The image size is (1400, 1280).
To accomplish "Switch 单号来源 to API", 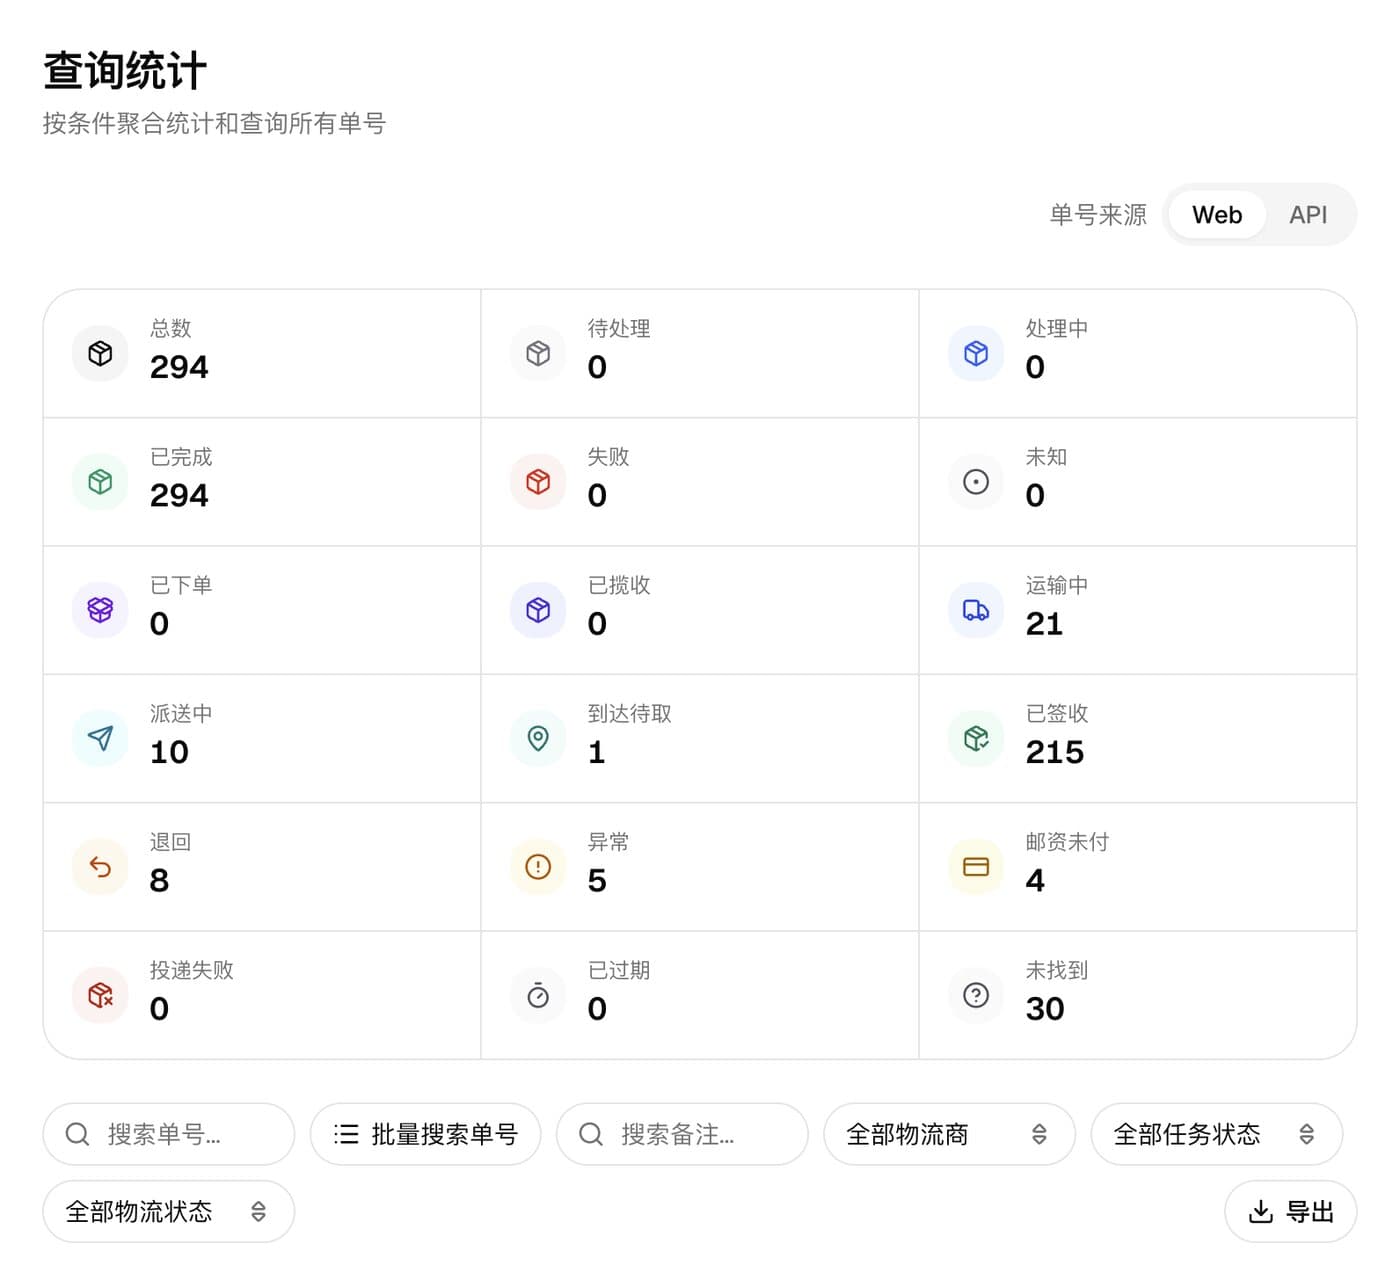I will (1308, 215).
